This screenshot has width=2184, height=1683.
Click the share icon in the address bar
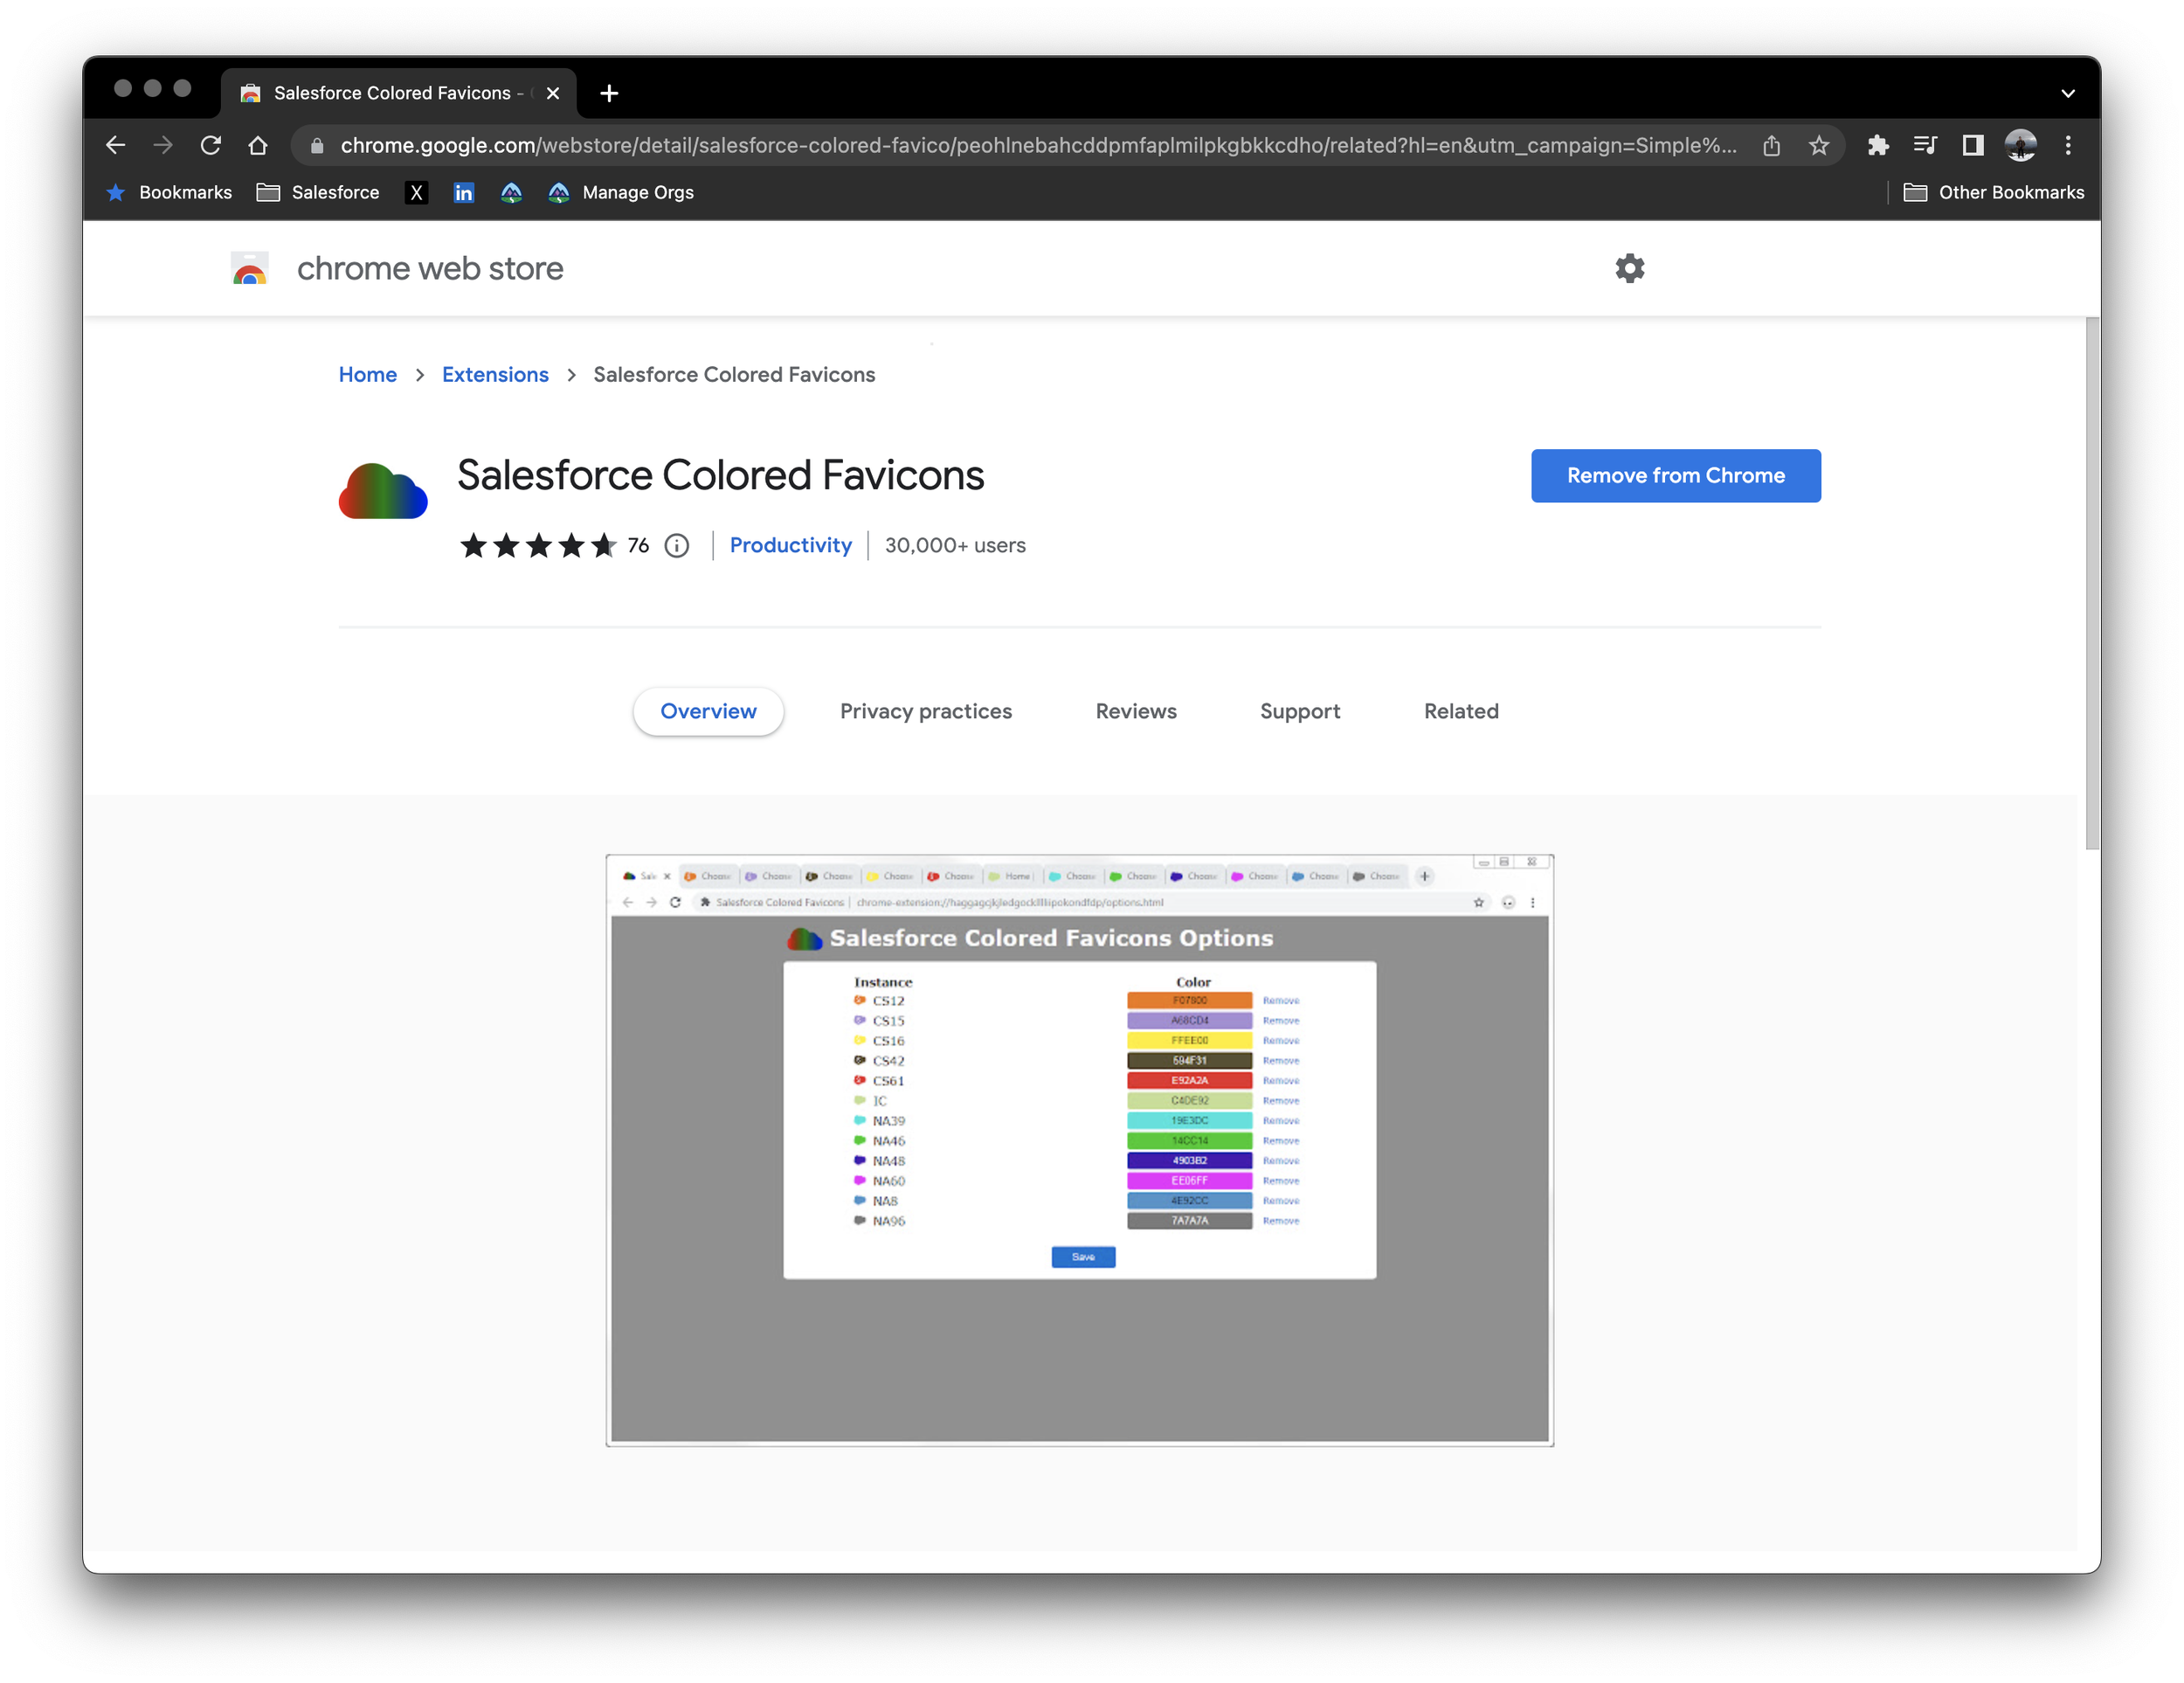tap(1772, 145)
